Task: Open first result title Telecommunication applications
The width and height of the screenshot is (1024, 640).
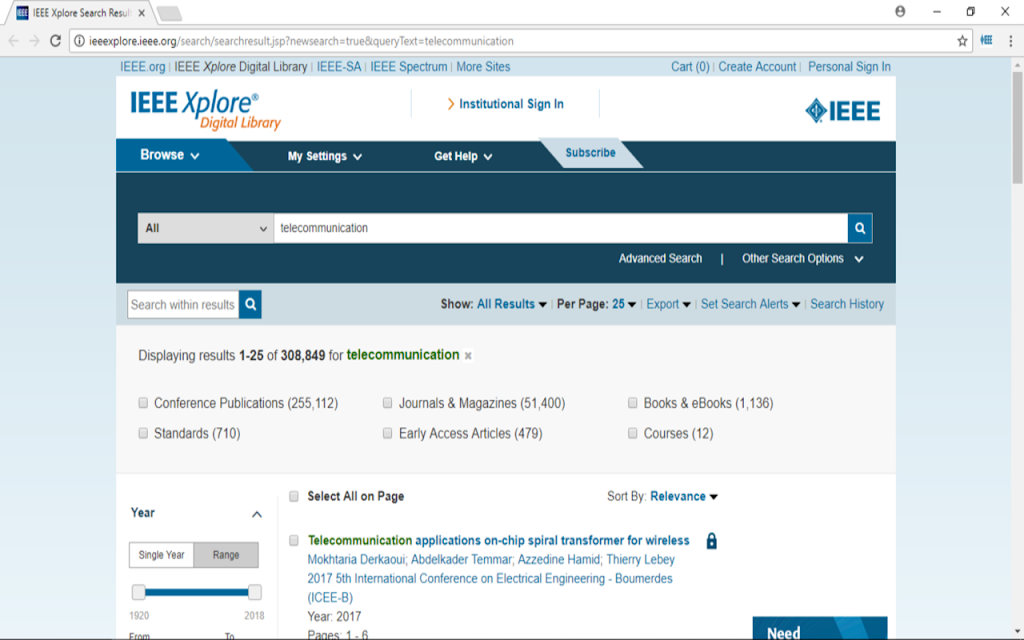Action: pyautogui.click(x=498, y=541)
